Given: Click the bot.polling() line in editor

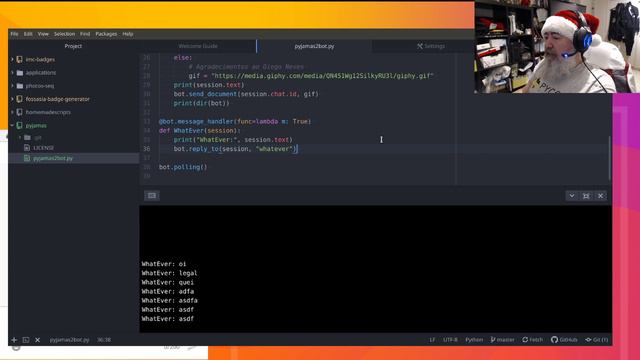Looking at the screenshot, I should [183, 167].
